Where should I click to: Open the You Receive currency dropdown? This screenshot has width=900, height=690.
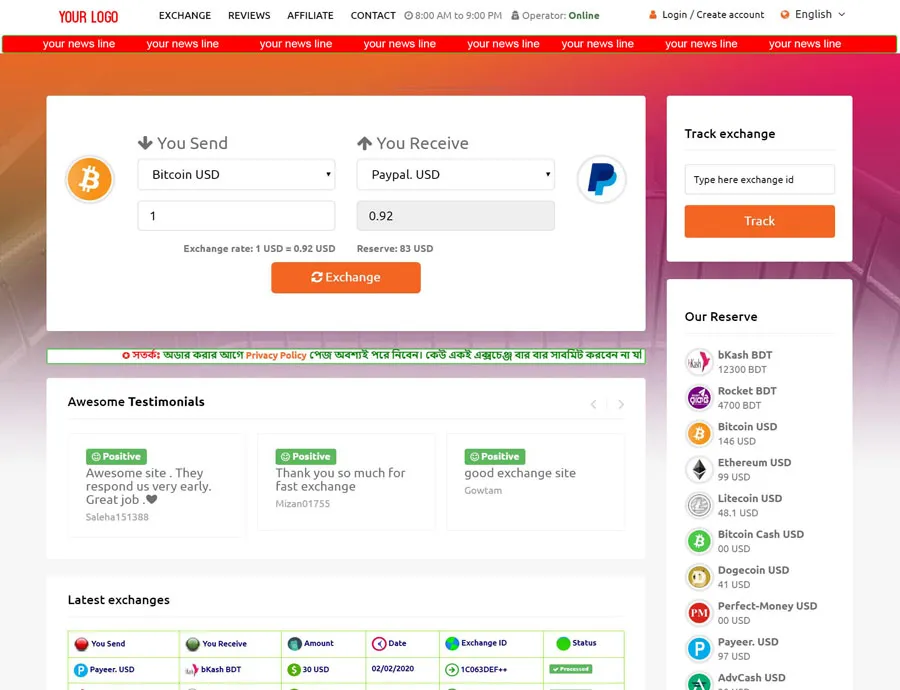point(455,175)
